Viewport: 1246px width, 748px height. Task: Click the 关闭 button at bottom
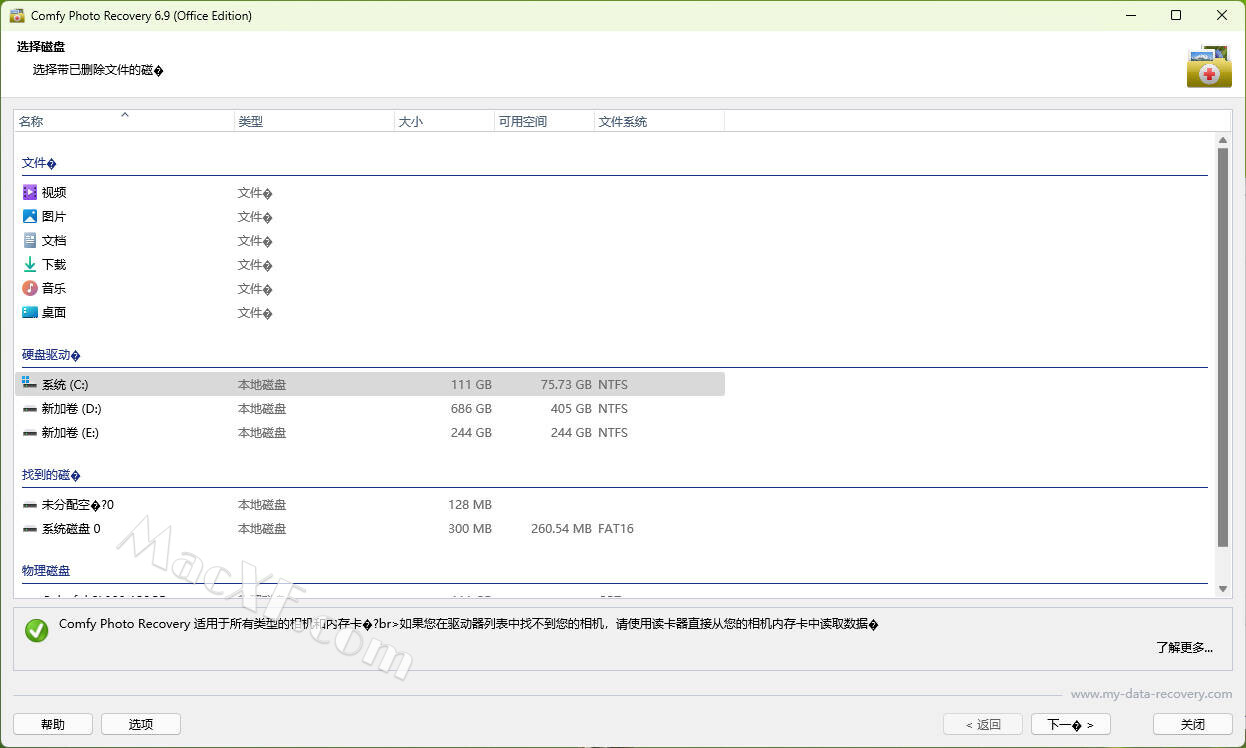pyautogui.click(x=1193, y=724)
